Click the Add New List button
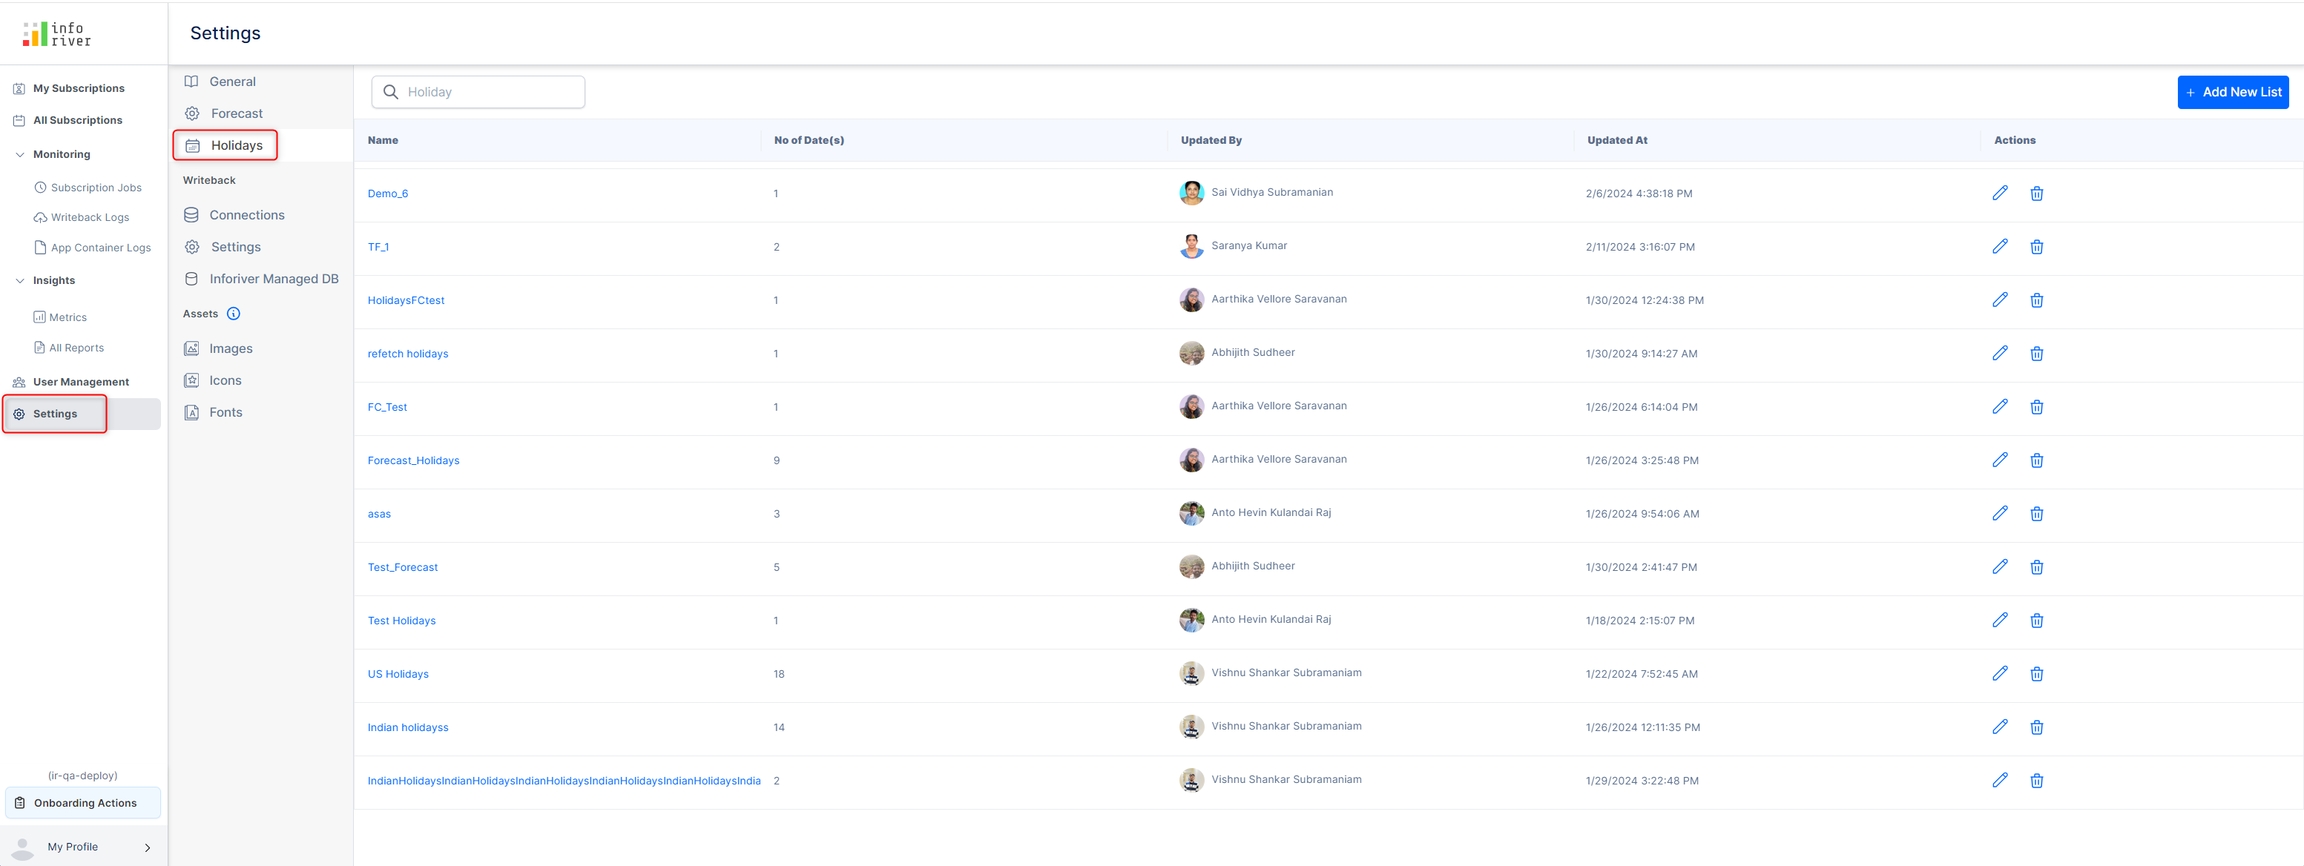2304x866 pixels. (x=2232, y=92)
